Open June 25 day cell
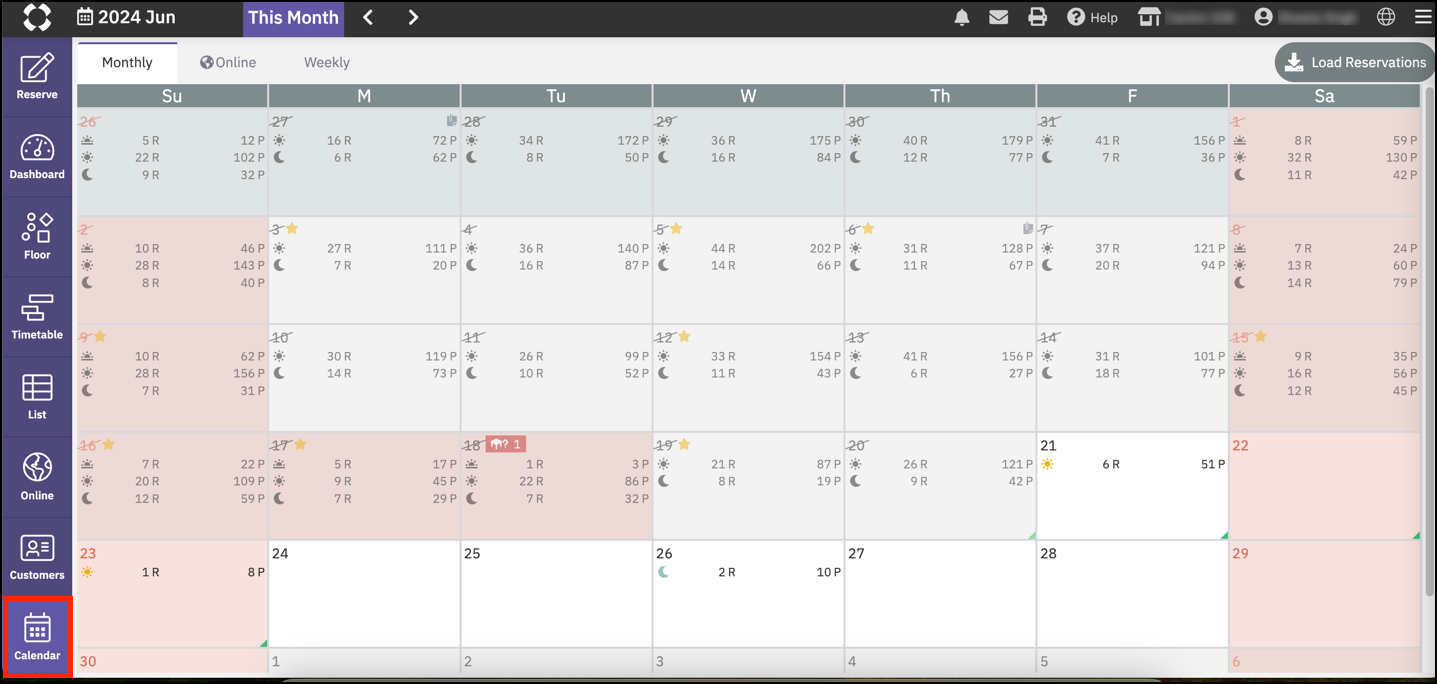1437x684 pixels. click(557, 594)
